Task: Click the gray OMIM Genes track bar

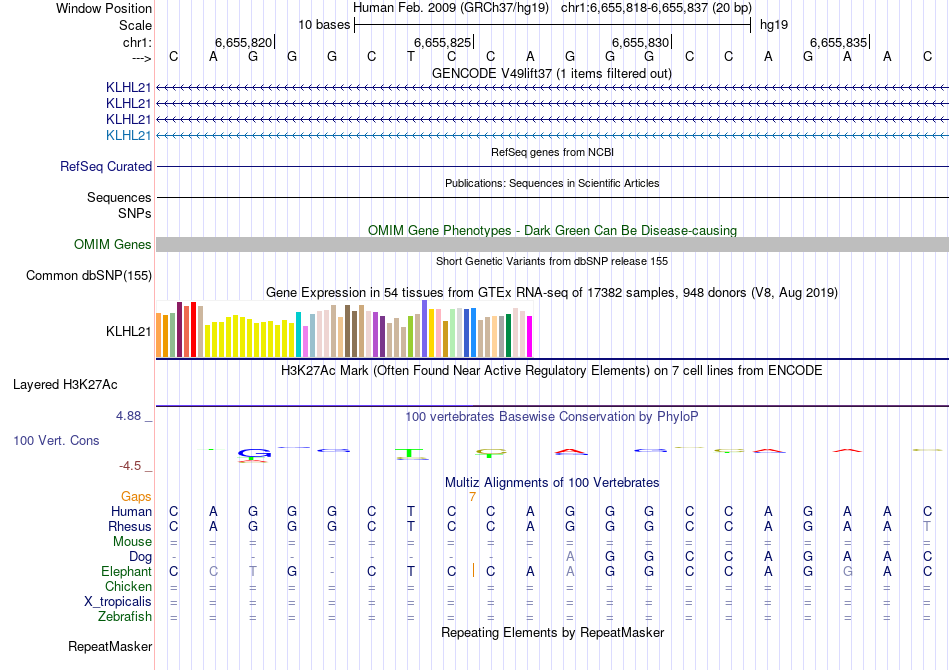Action: [552, 245]
